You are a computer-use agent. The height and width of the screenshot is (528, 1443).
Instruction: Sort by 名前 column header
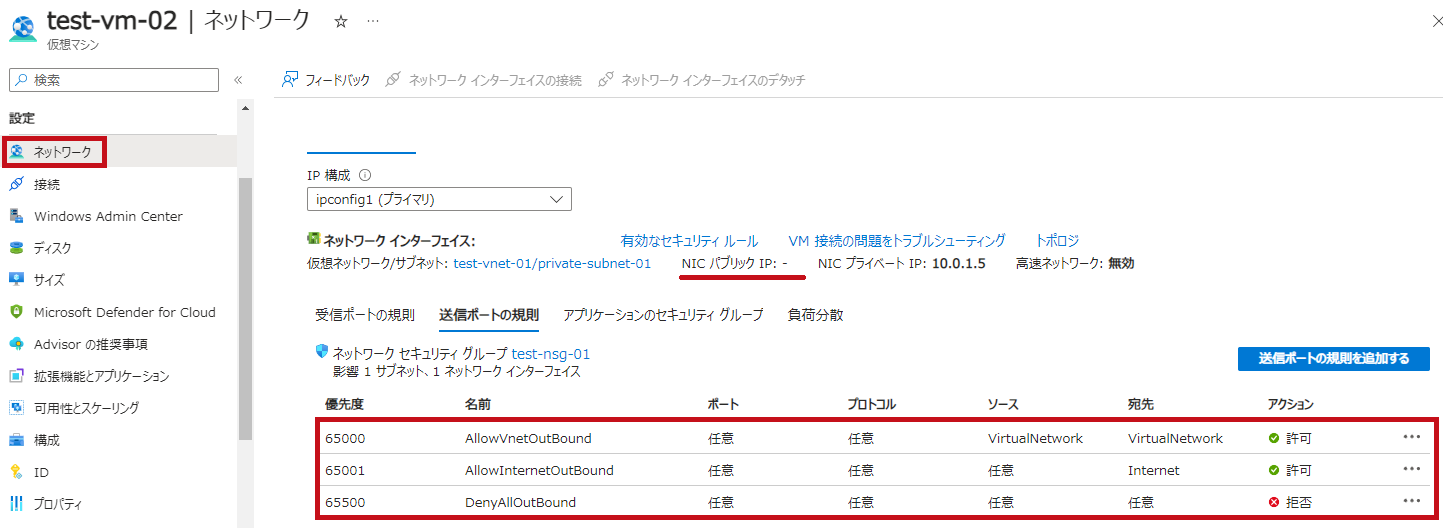478,405
